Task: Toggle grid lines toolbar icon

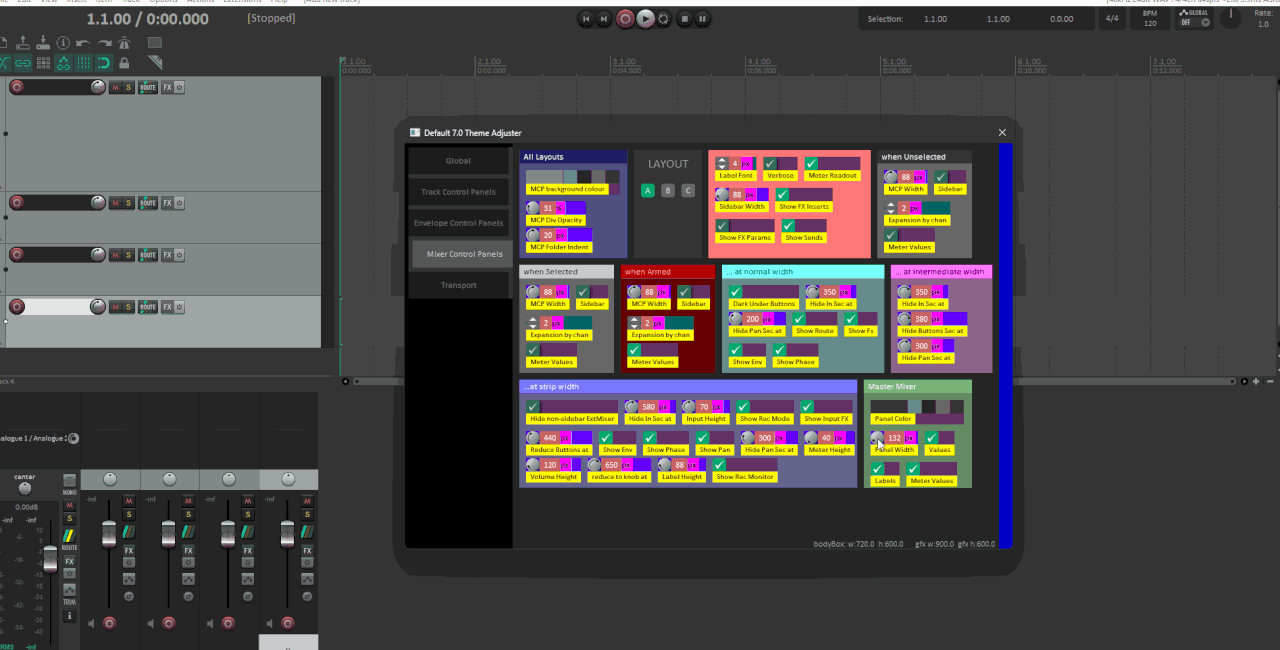Action: click(x=84, y=63)
